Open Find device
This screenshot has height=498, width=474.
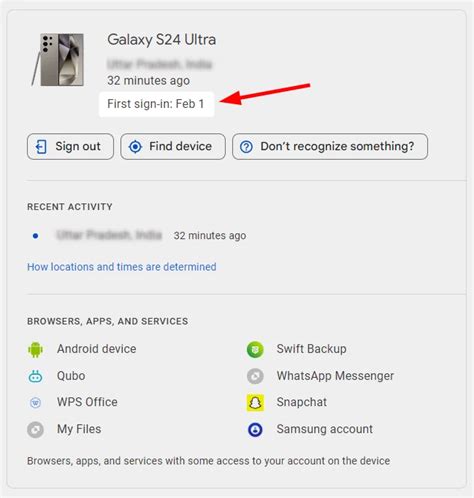[x=173, y=147]
